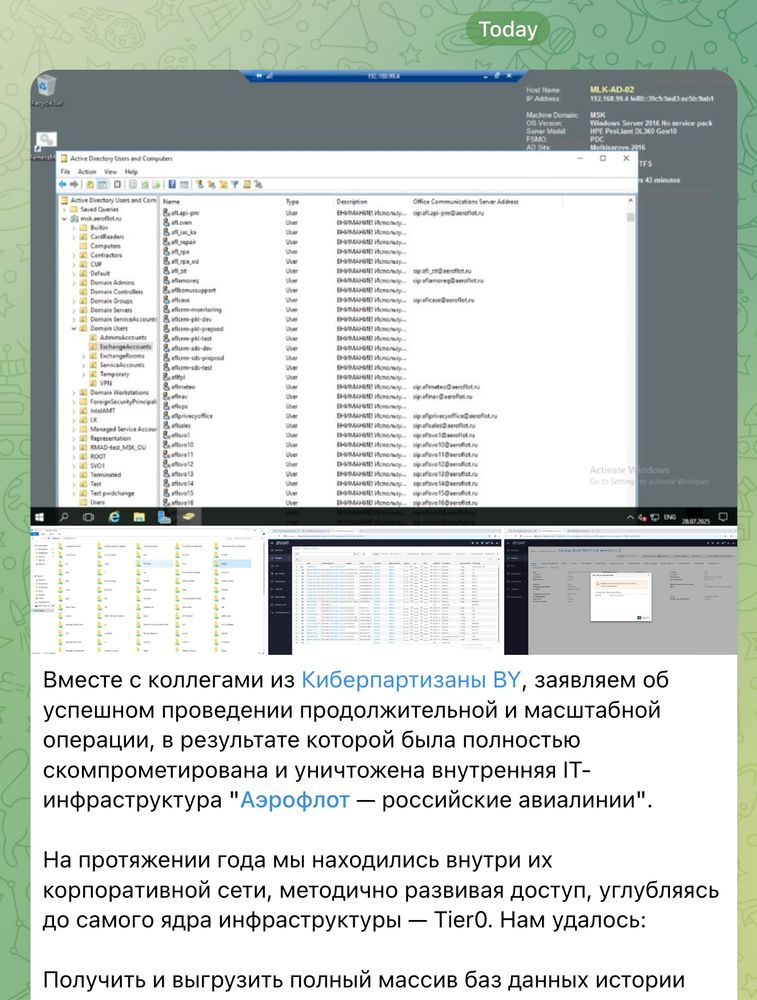
Task: Open the Action menu
Action: (x=87, y=172)
